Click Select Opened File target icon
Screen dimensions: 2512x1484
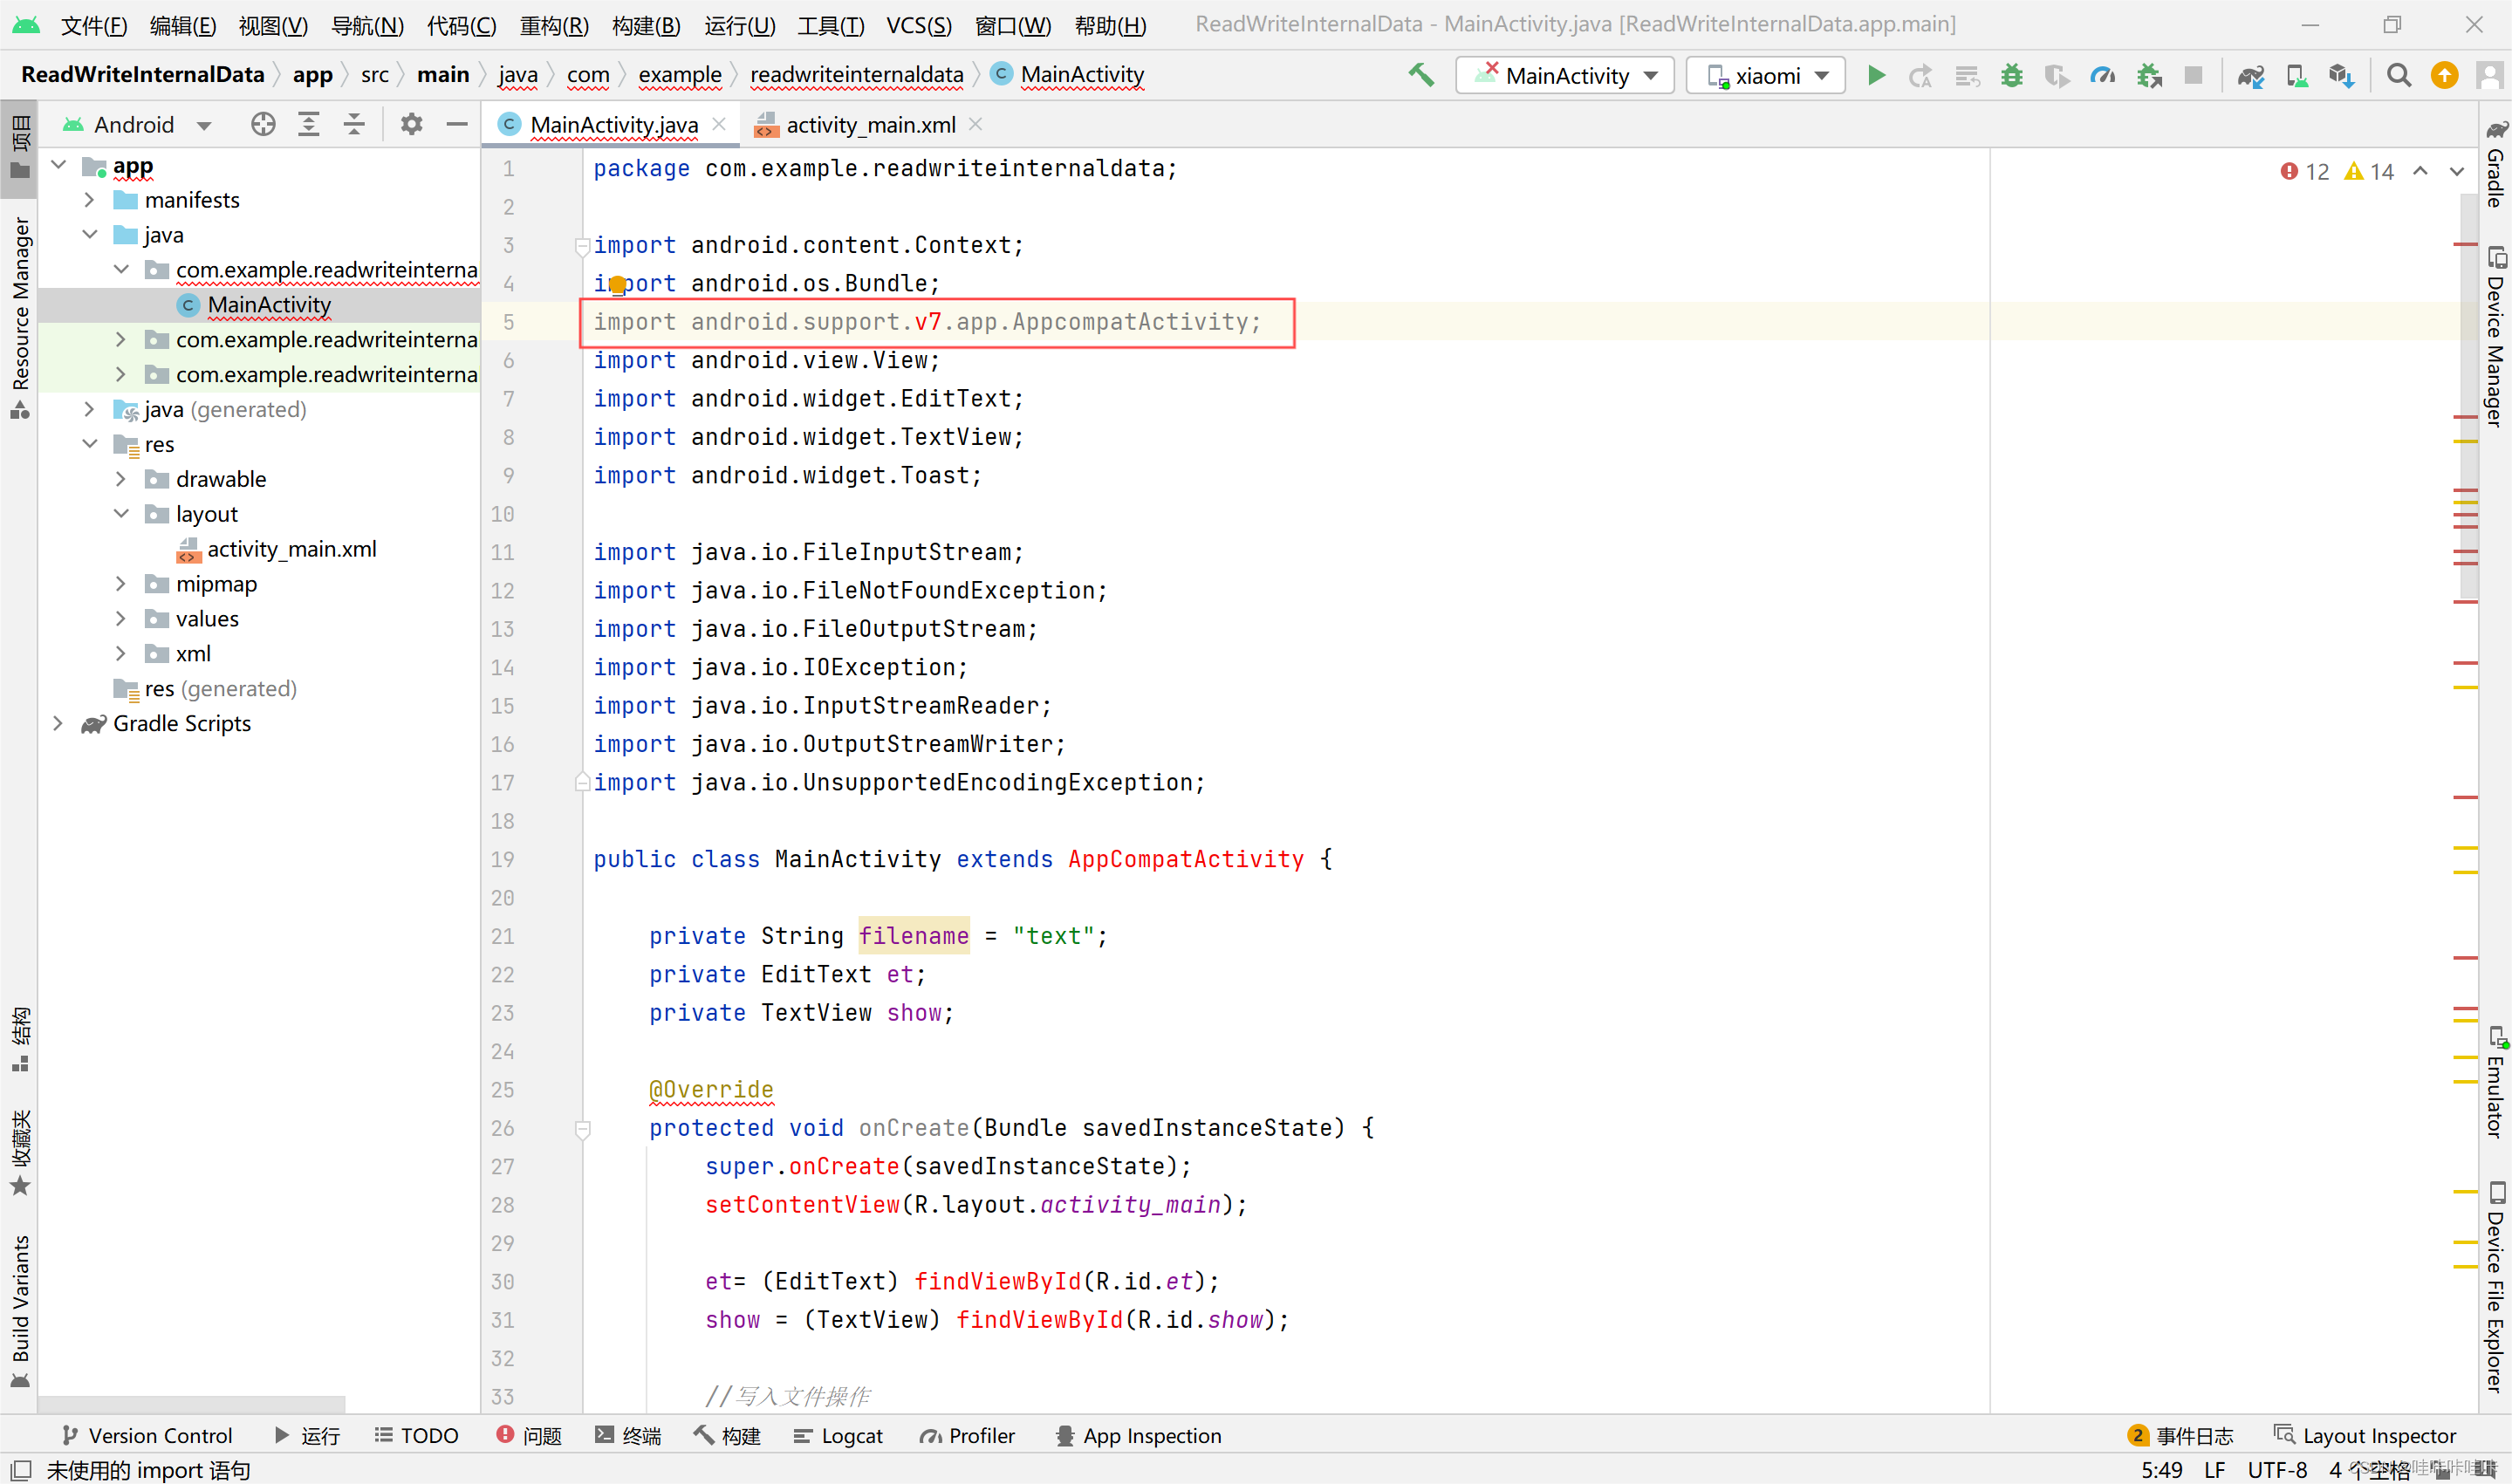coord(263,124)
